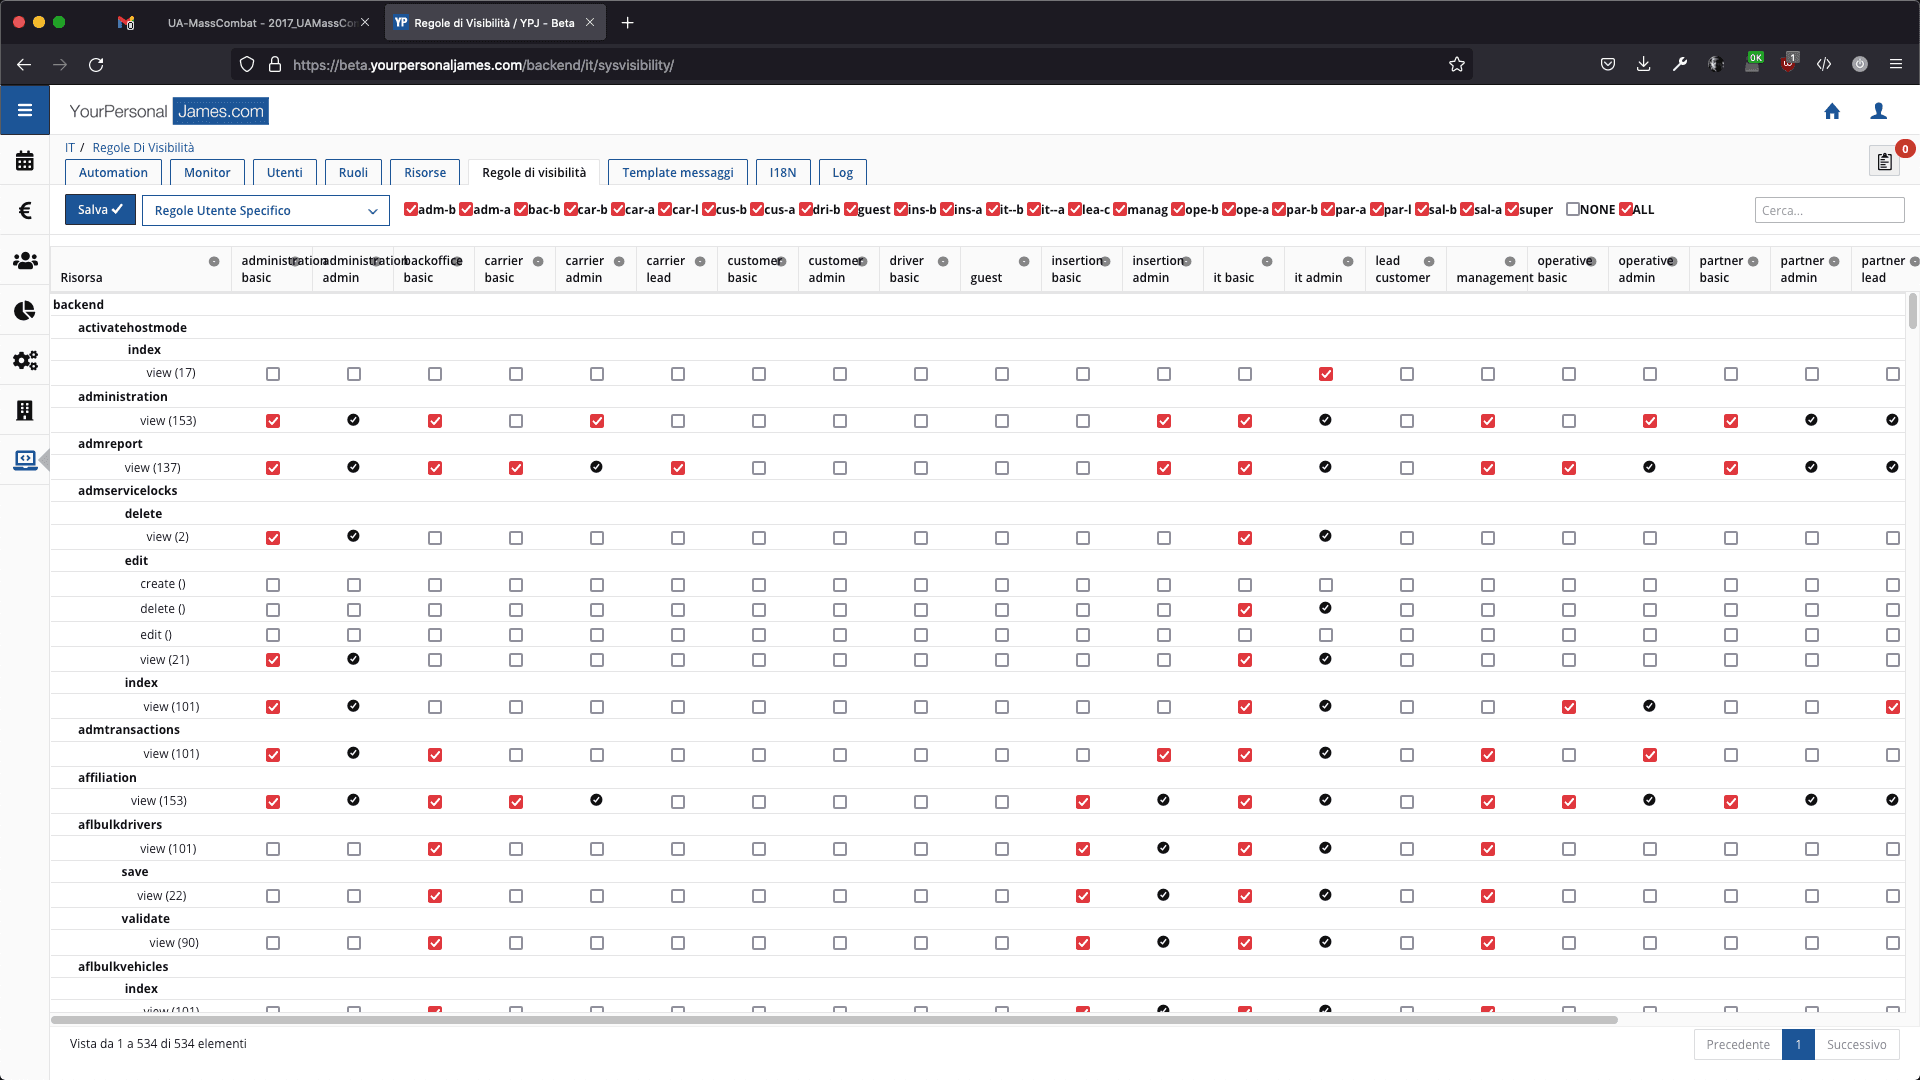1920x1080 pixels.
Task: Click page 1 pagination button
Action: tap(1798, 1044)
